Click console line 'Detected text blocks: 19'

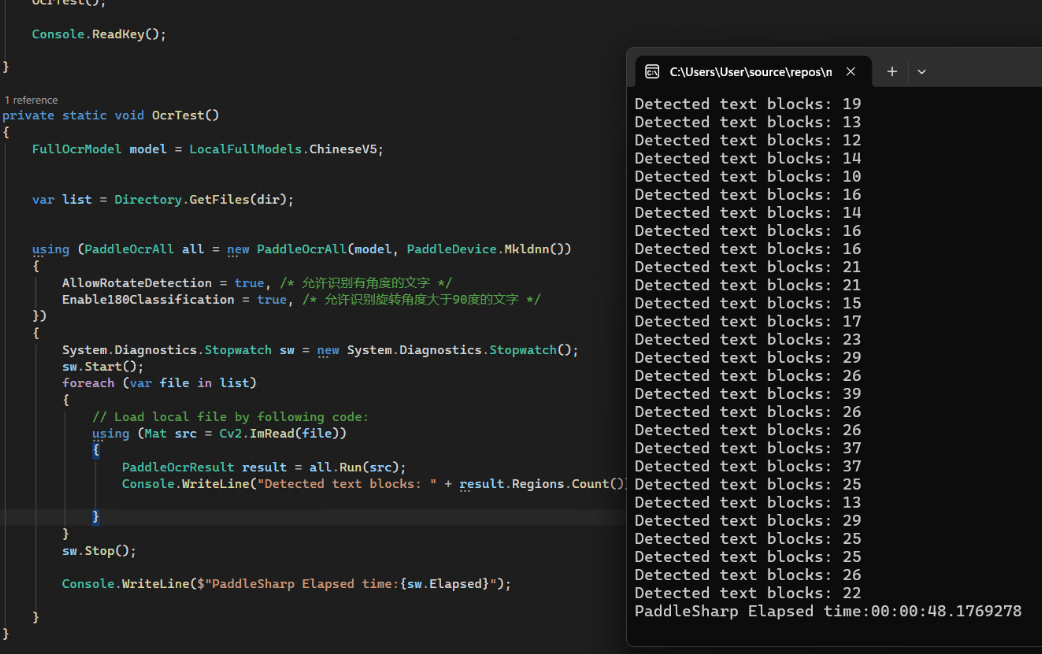click(748, 104)
